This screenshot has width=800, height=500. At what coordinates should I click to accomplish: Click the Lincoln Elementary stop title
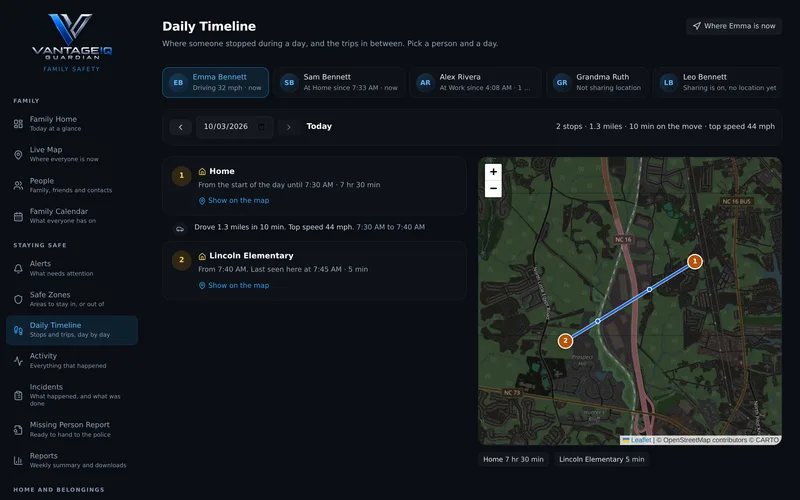pos(251,256)
